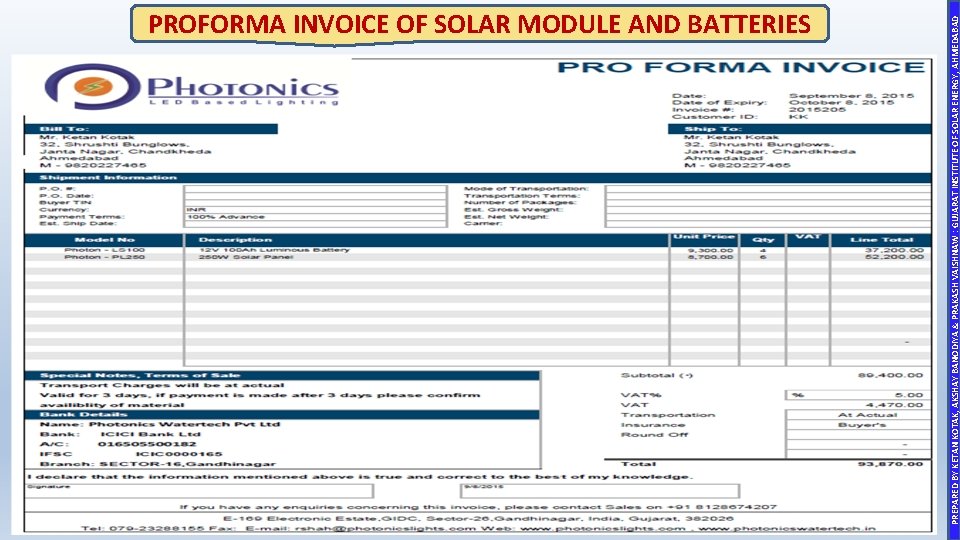Click line total 37,200.00
Screen dimensions: 960x540
pos(894,250)
